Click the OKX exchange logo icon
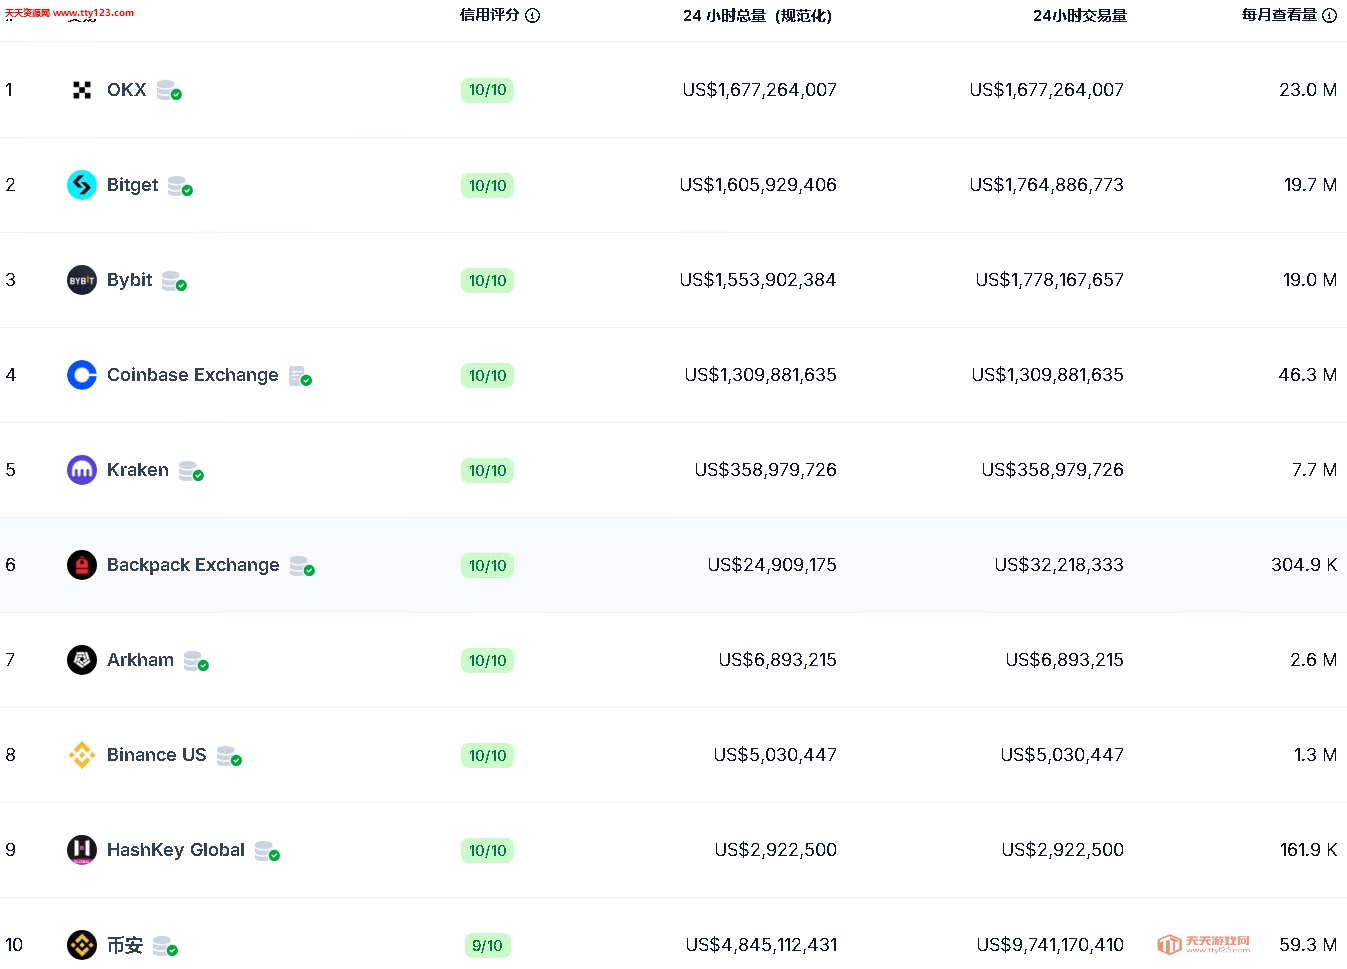The height and width of the screenshot is (969, 1347). (x=82, y=90)
